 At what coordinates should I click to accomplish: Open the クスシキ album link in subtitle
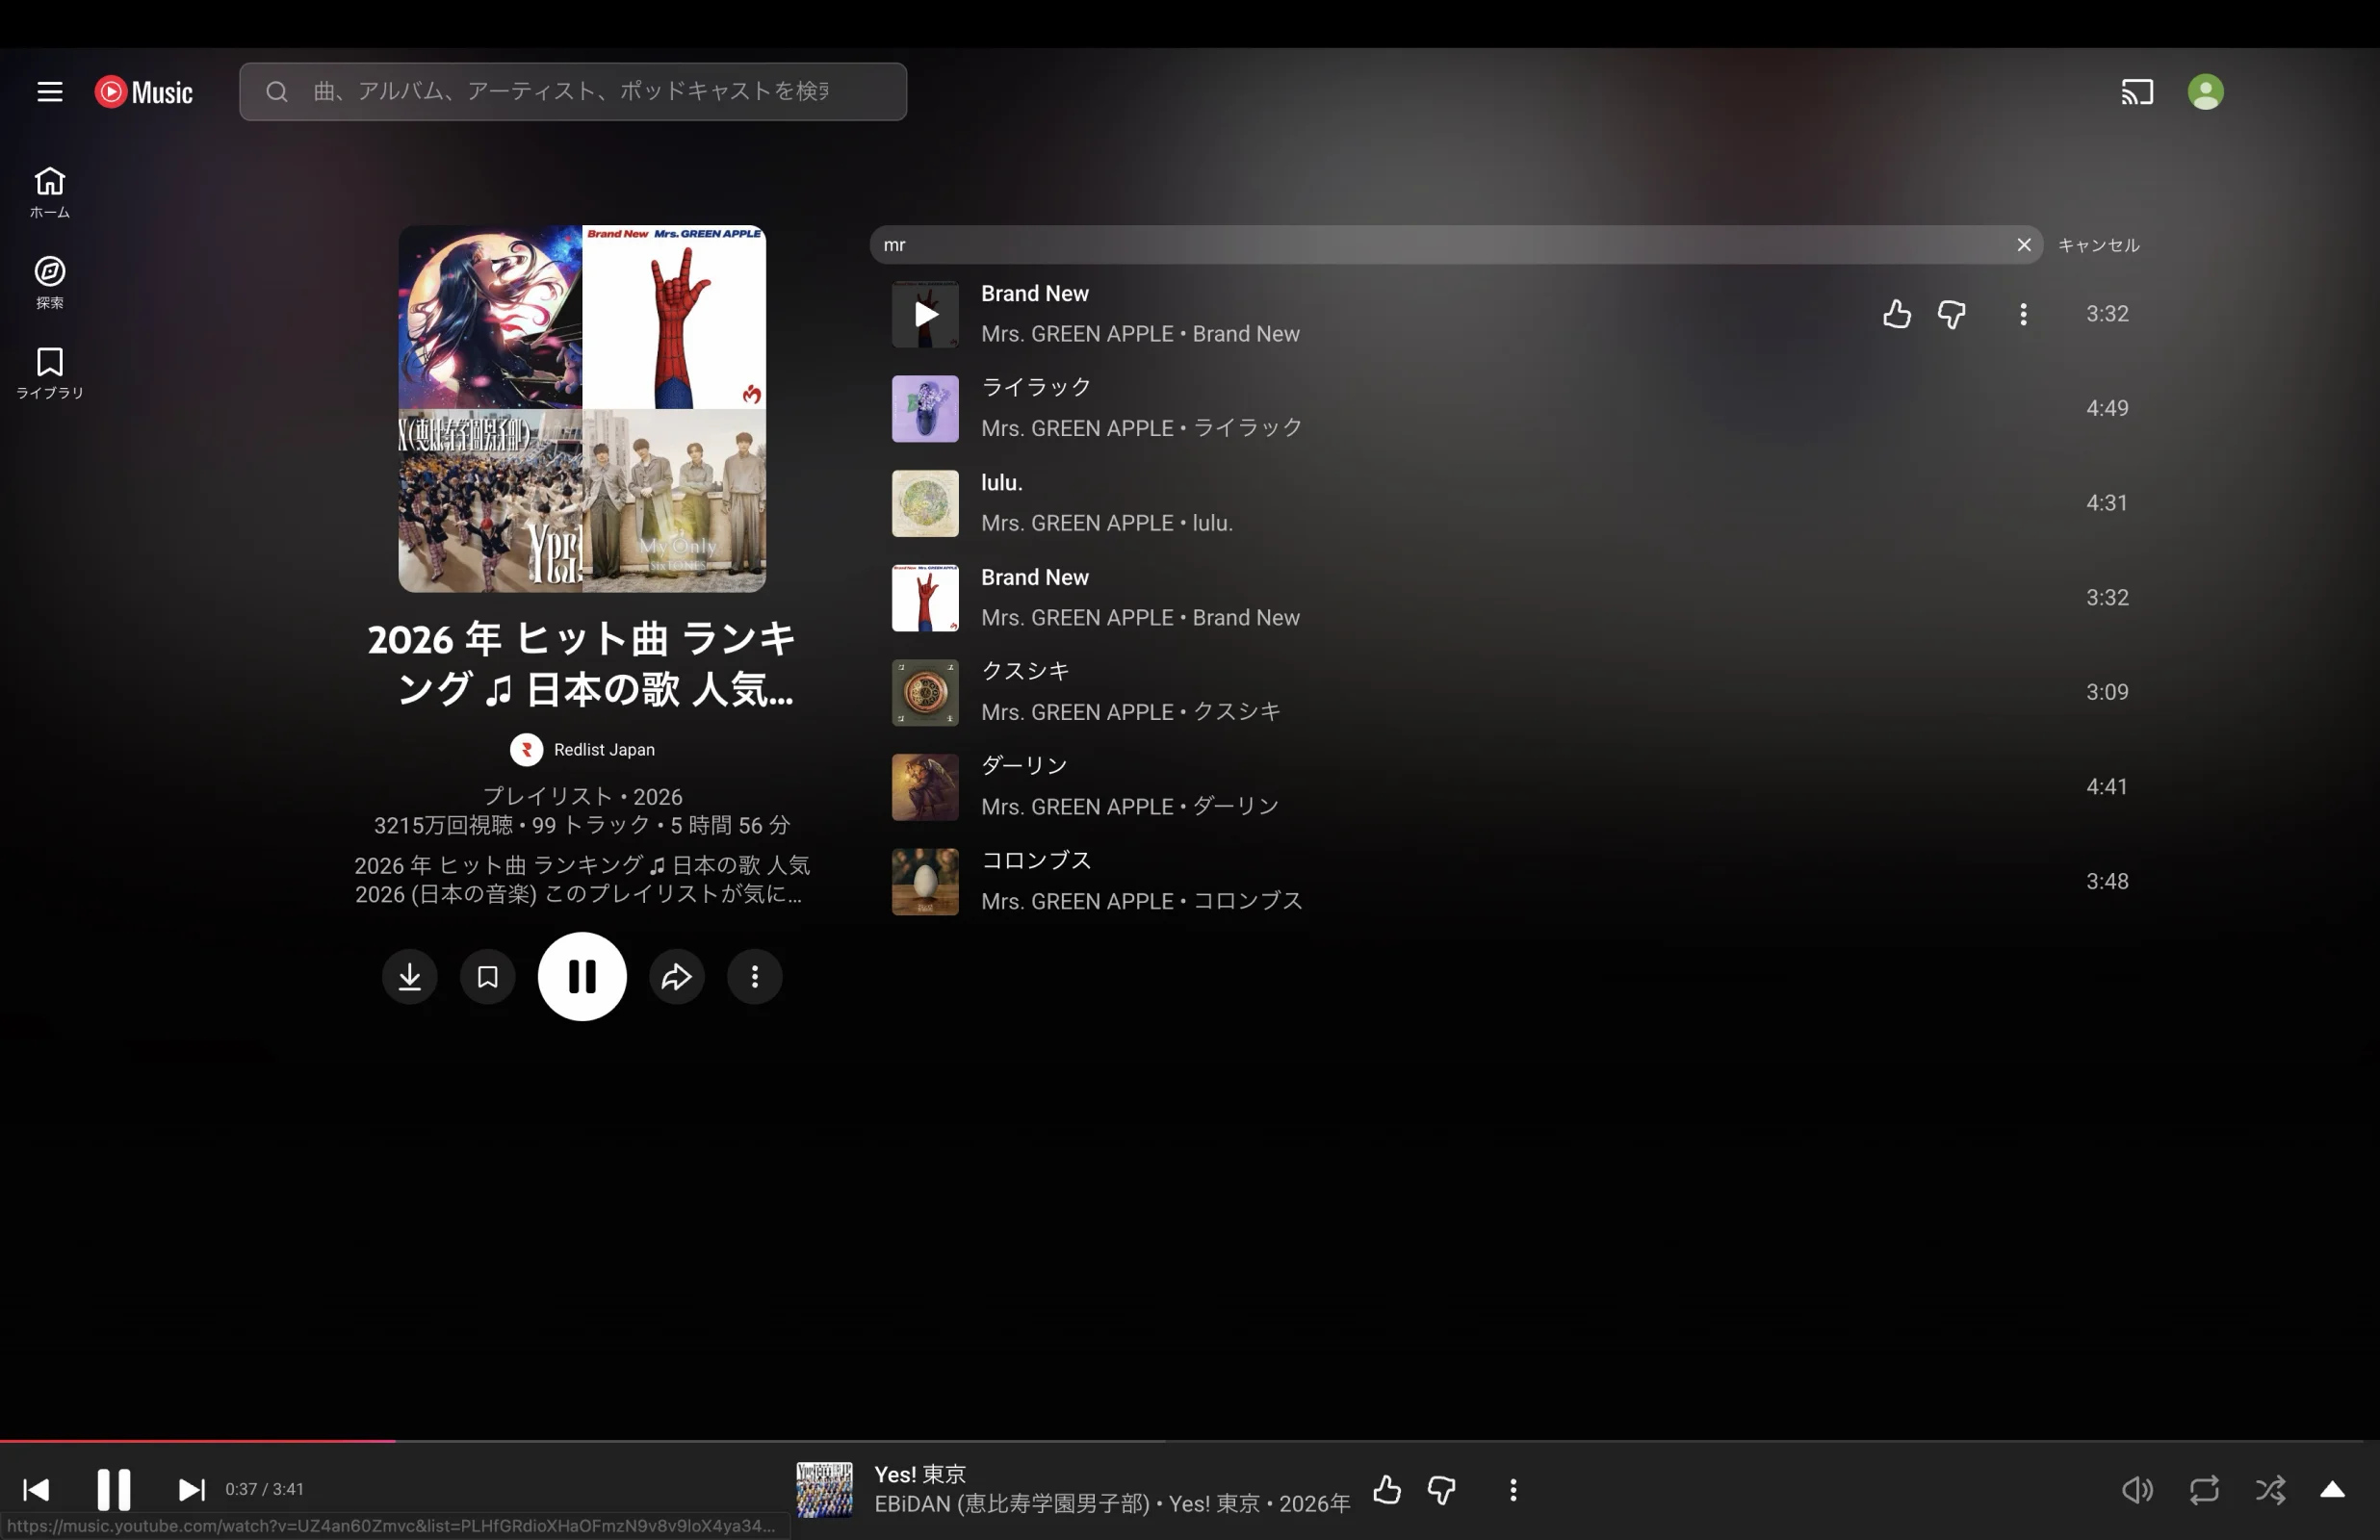pyautogui.click(x=1237, y=712)
